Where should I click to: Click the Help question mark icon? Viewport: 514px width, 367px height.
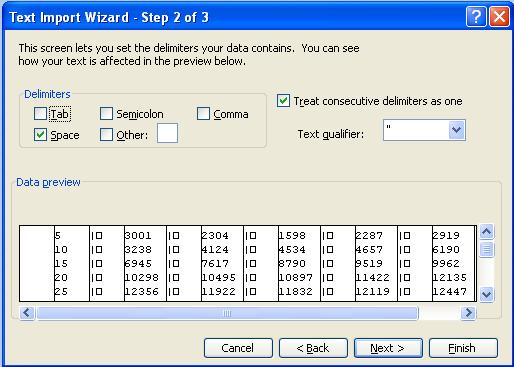[476, 16]
